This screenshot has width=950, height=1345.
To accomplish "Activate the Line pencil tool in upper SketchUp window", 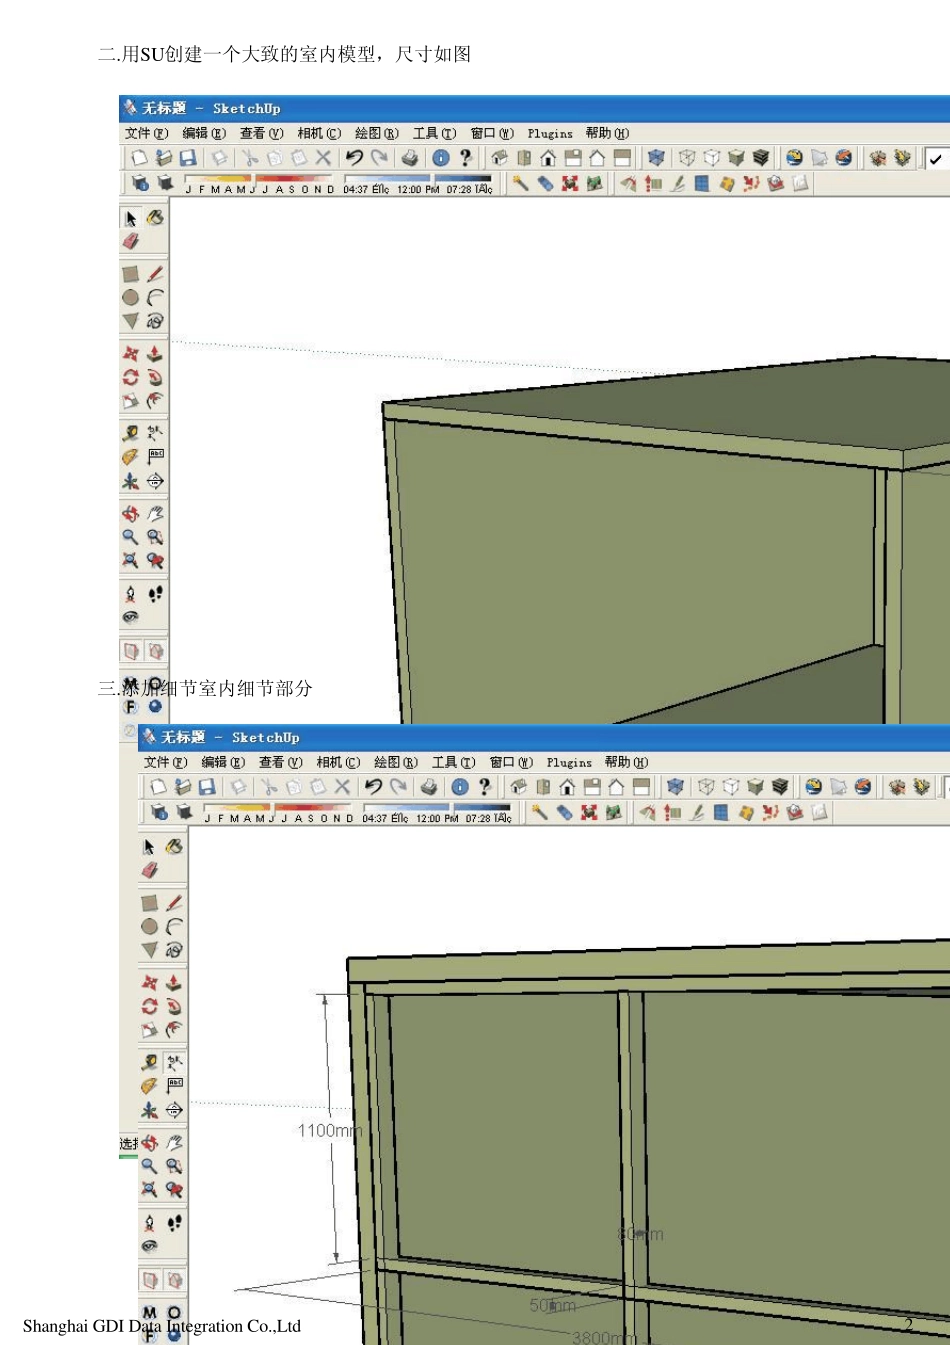I will [x=155, y=274].
